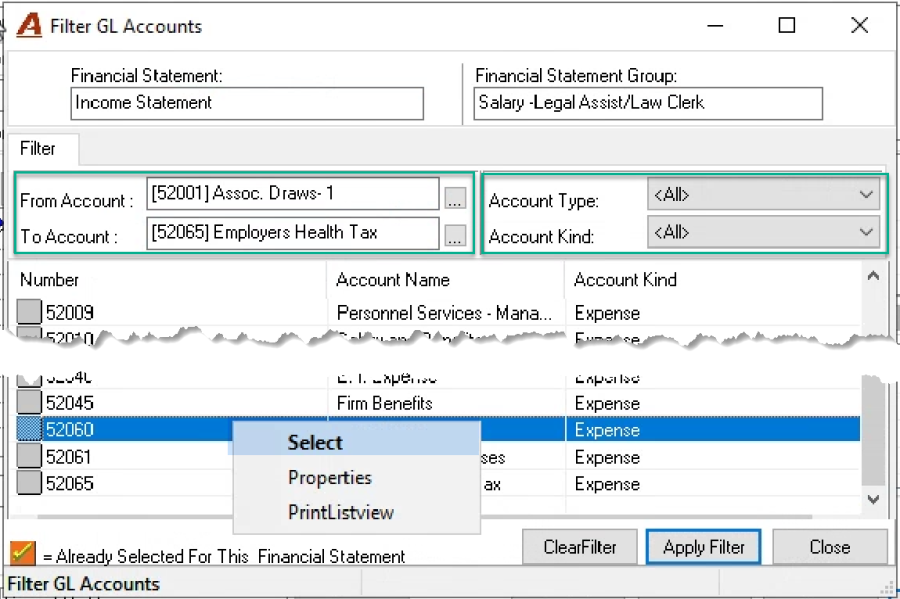Viewport: 900px width, 599px height.
Task: Click the Close button
Action: [830, 547]
